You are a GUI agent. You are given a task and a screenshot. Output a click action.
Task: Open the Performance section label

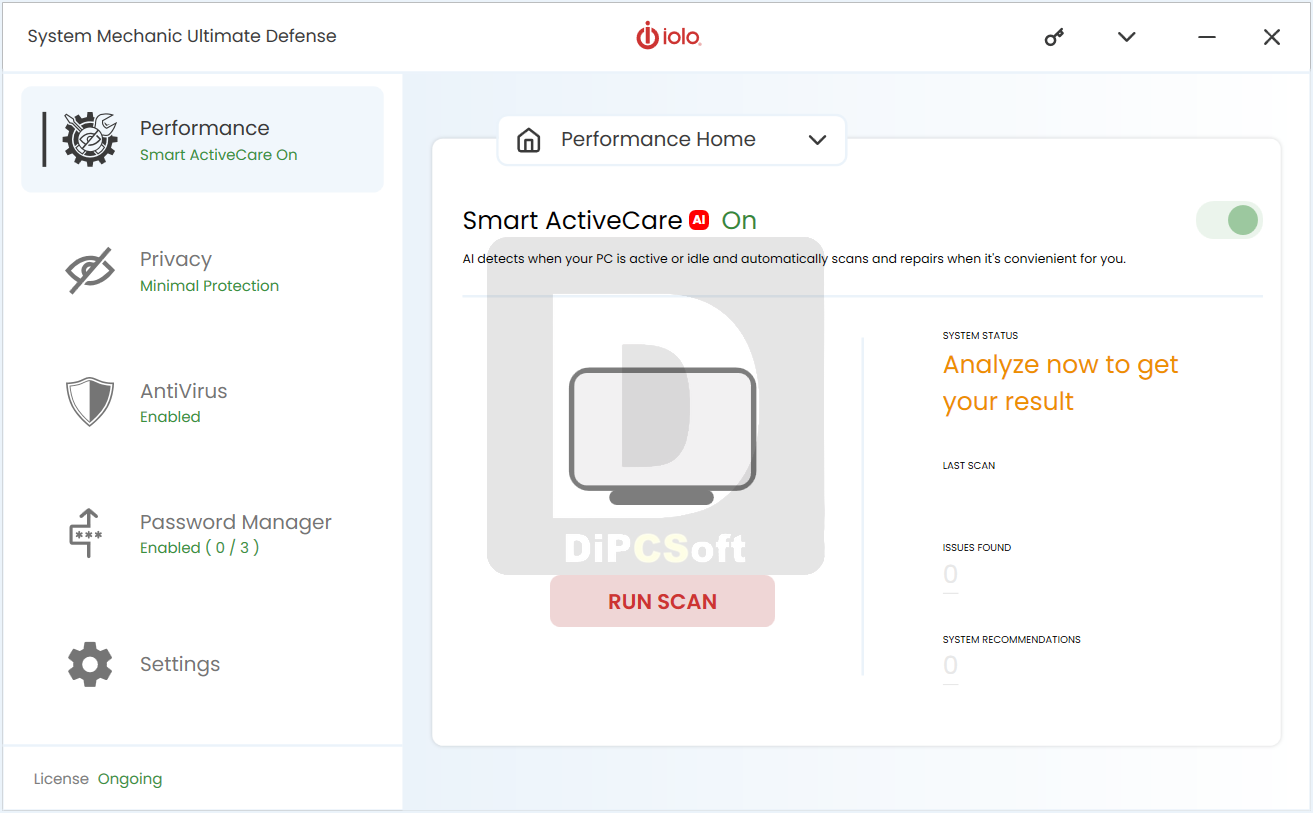point(205,128)
